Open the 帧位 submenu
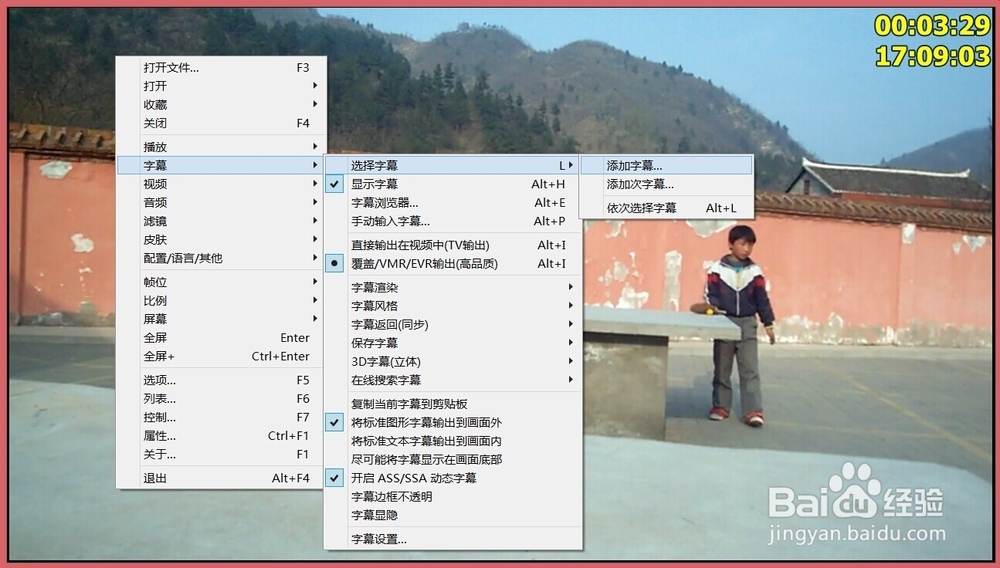 click(221, 282)
